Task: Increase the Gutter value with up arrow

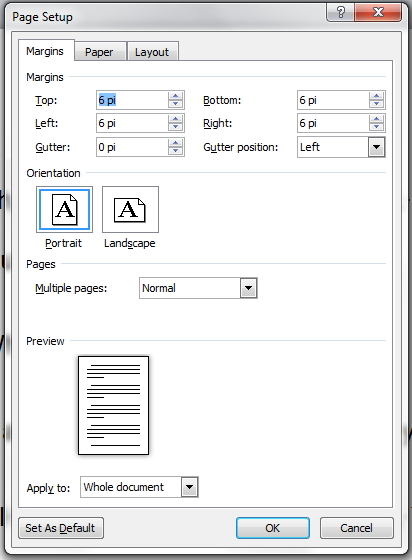Action: pos(175,143)
